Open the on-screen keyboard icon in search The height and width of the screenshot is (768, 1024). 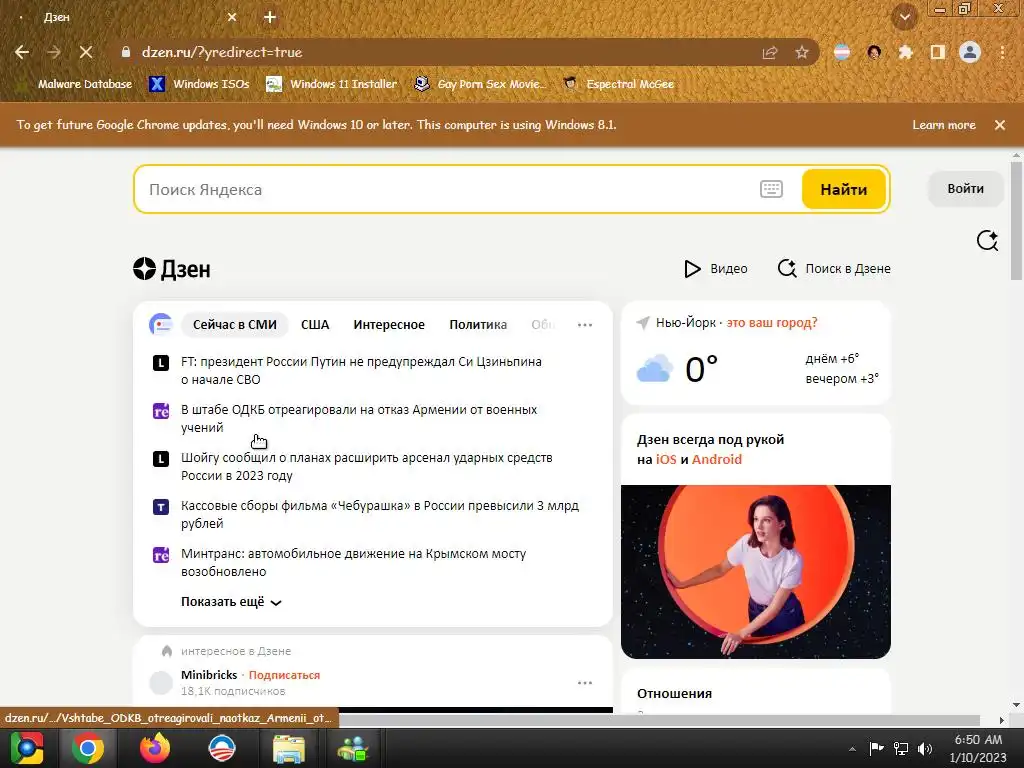[x=771, y=189]
